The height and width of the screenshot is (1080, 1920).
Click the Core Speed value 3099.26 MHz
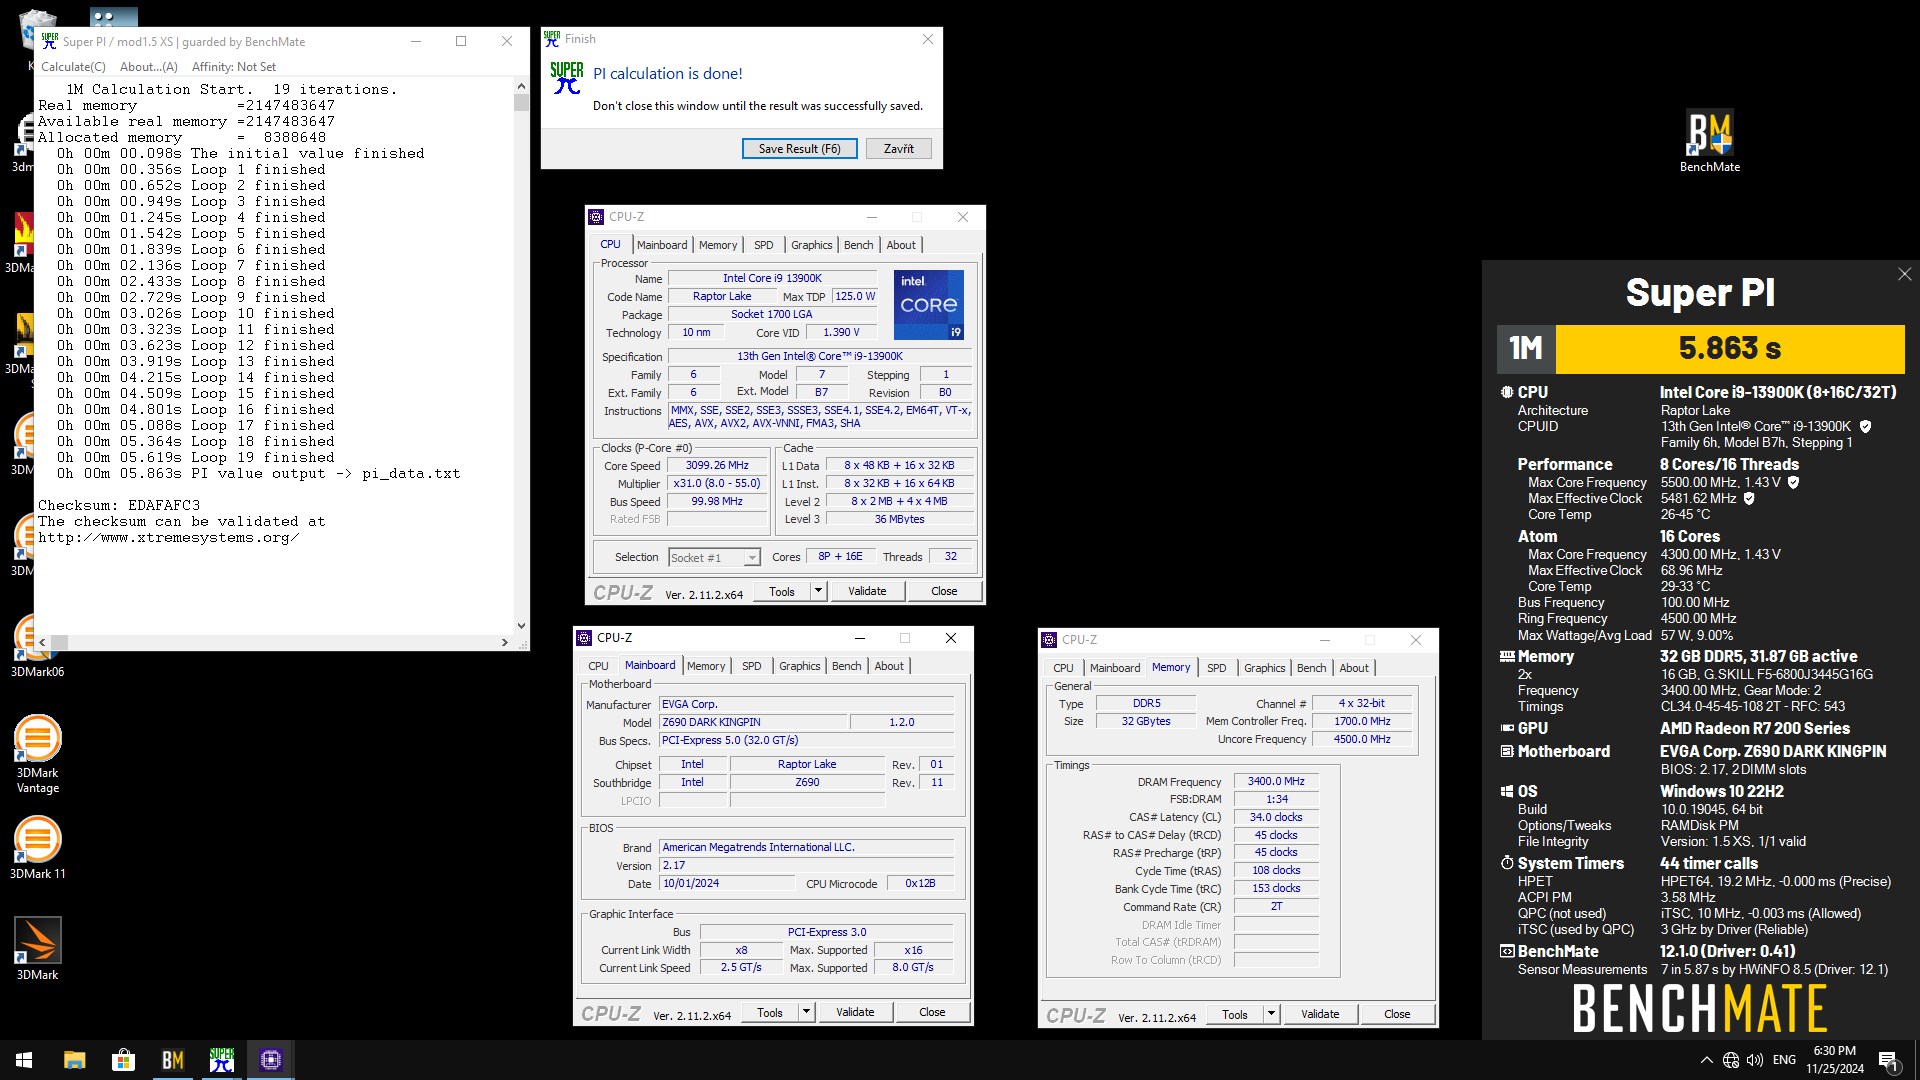(x=716, y=465)
